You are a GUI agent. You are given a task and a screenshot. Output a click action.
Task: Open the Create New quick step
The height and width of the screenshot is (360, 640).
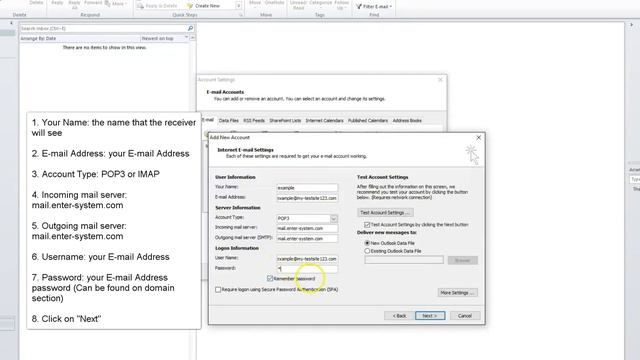click(x=203, y=6)
